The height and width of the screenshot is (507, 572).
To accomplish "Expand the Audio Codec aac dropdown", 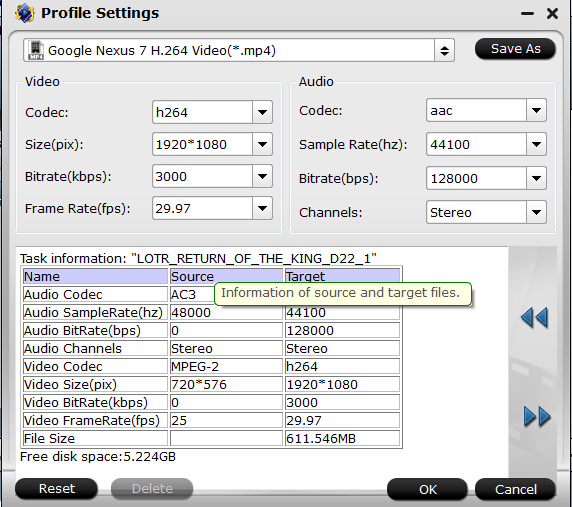I will 536,110.
